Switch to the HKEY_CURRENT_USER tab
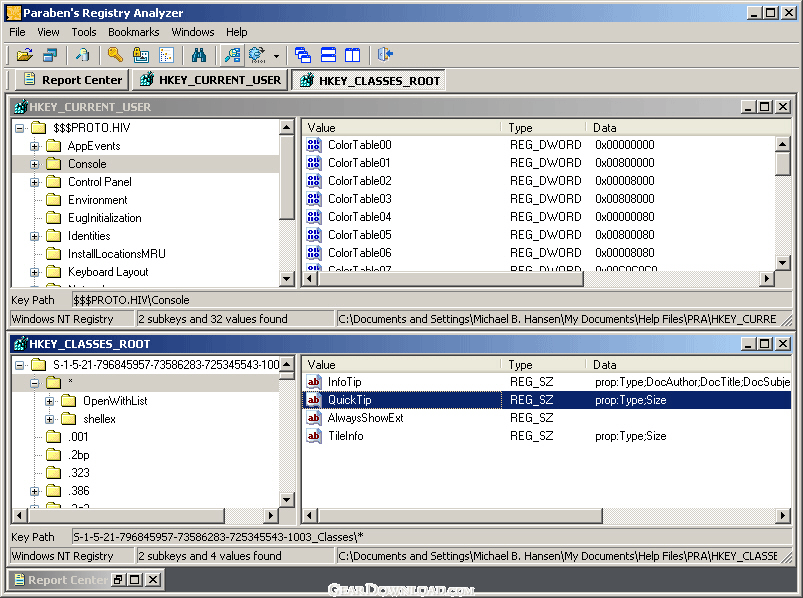The width and height of the screenshot is (803, 598). point(210,80)
